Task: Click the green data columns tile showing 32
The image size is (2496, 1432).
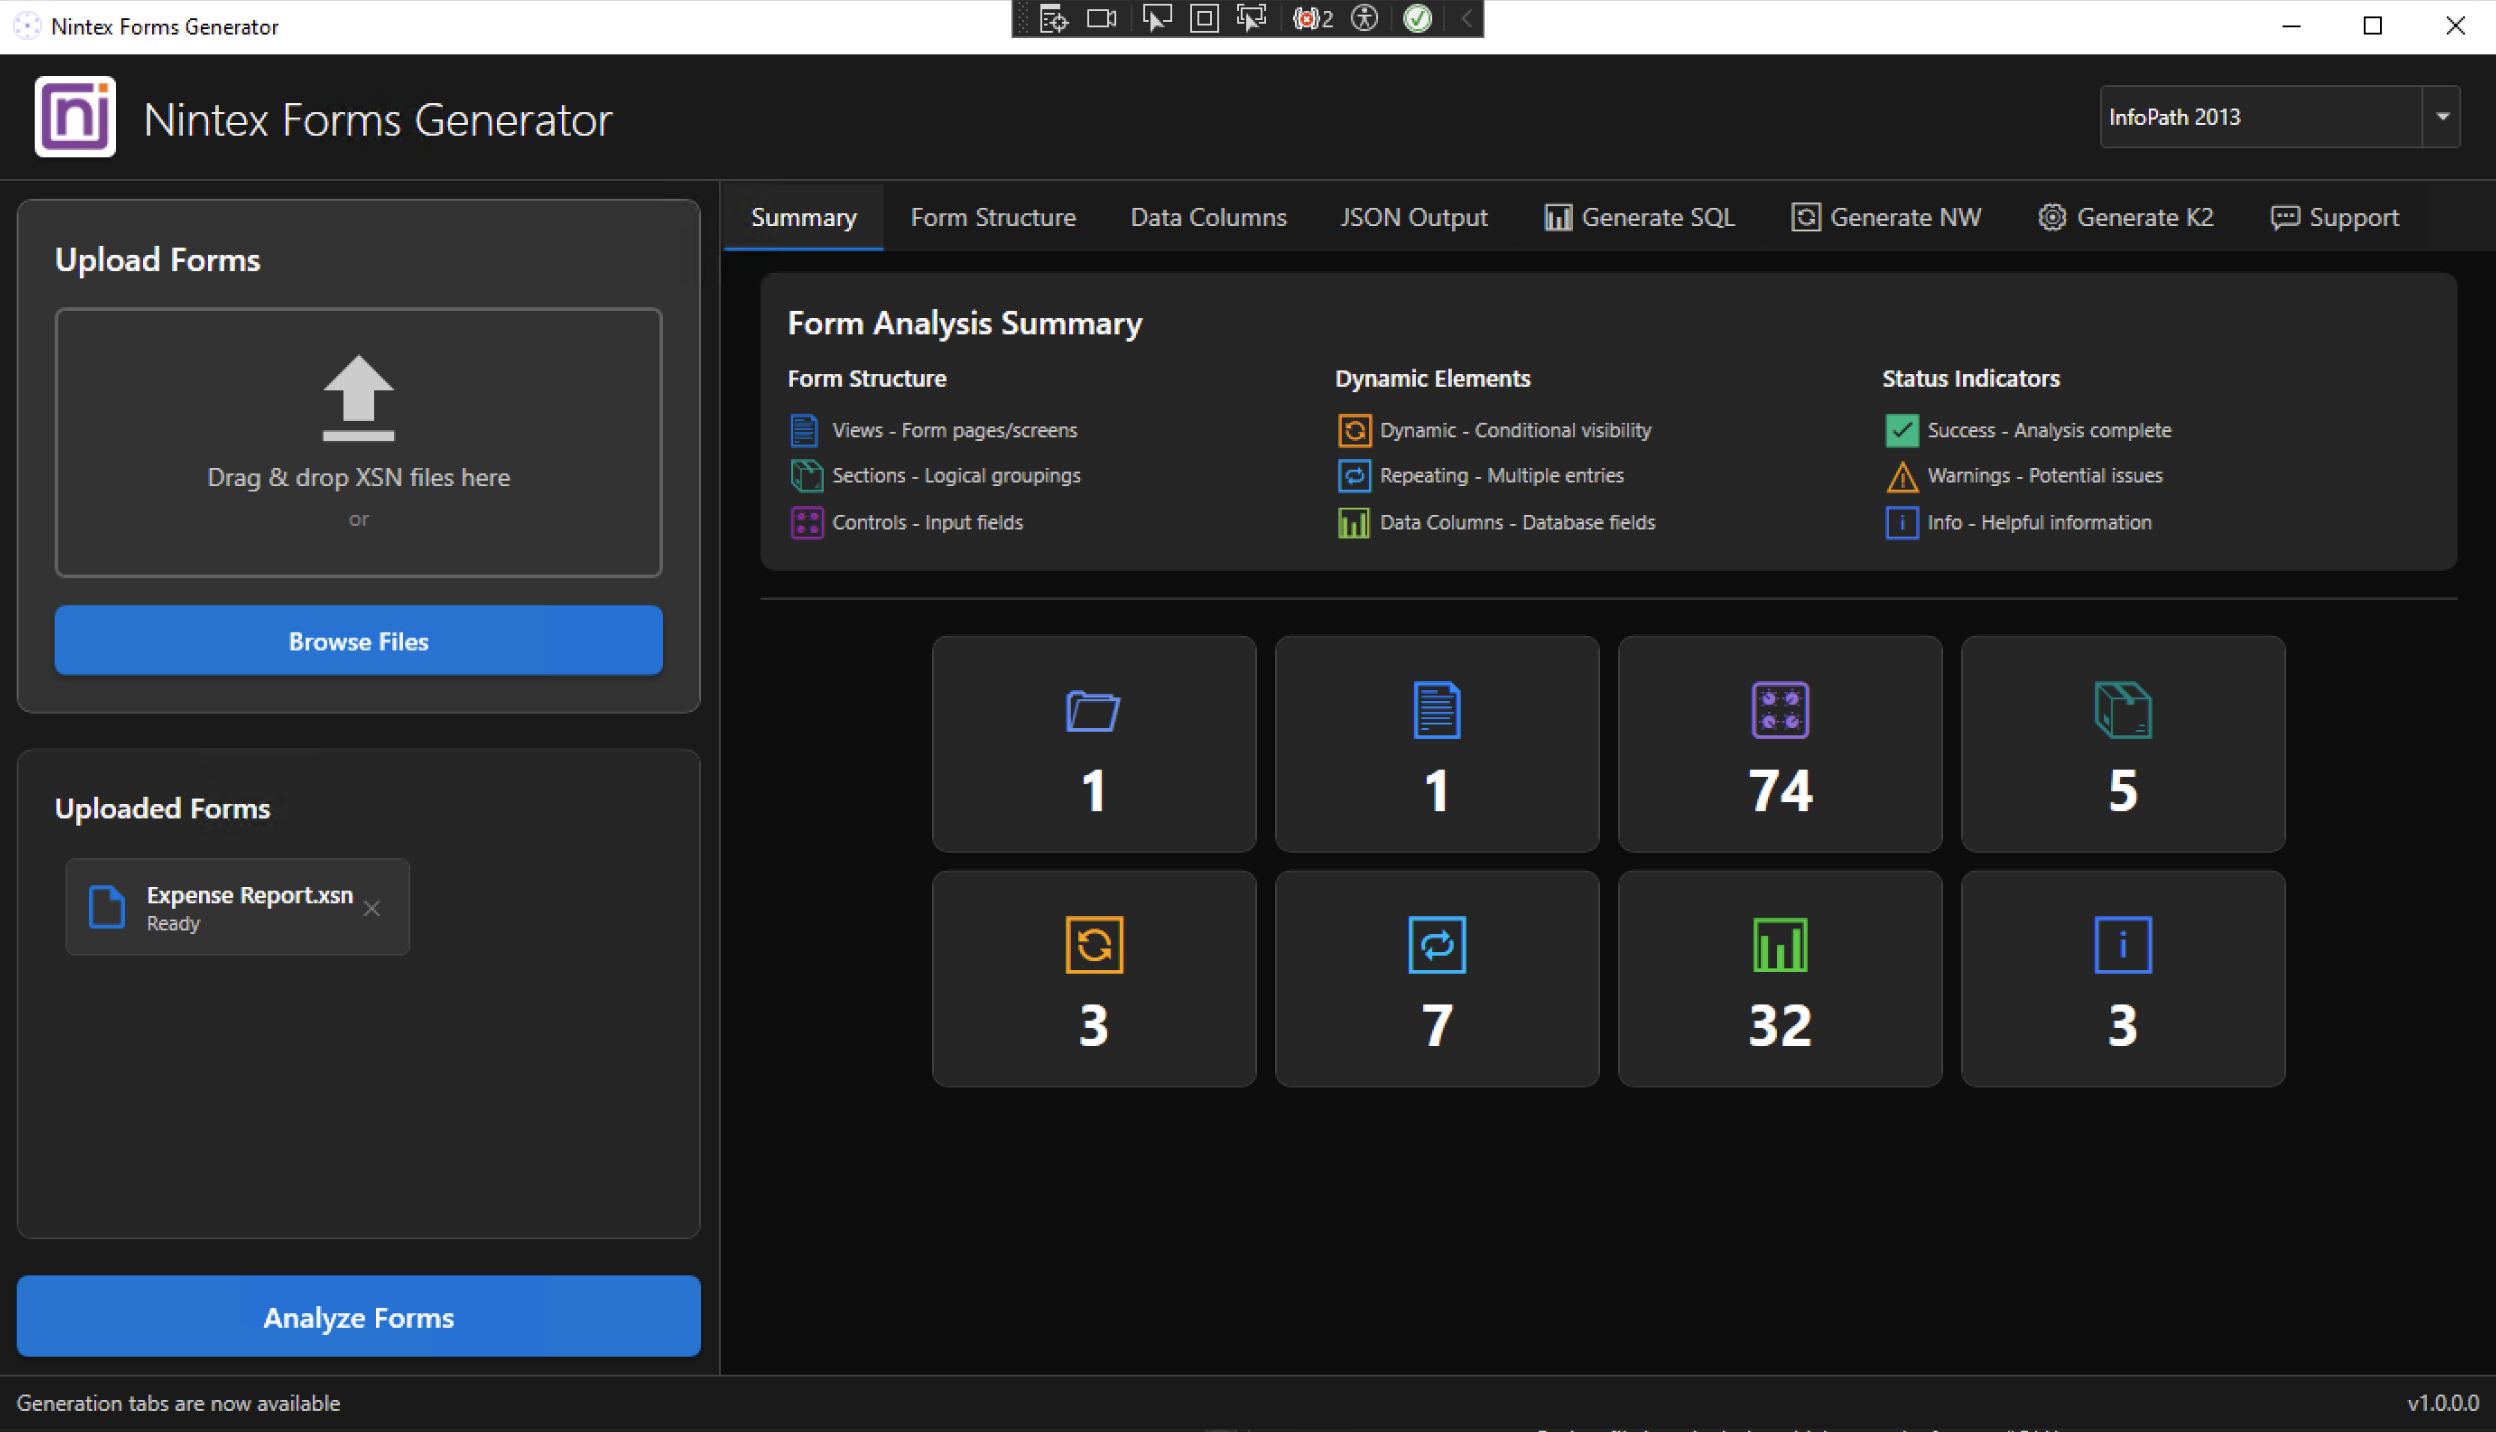Action: 1779,978
